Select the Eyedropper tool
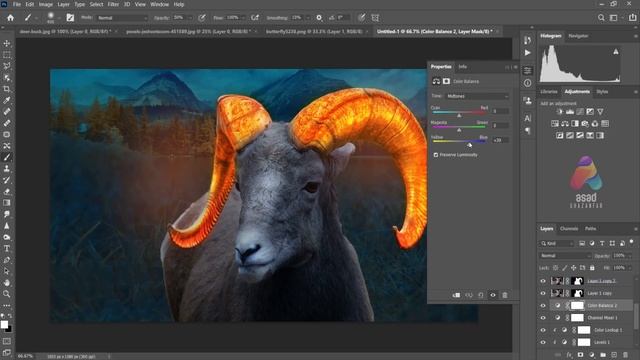 [x=7, y=100]
